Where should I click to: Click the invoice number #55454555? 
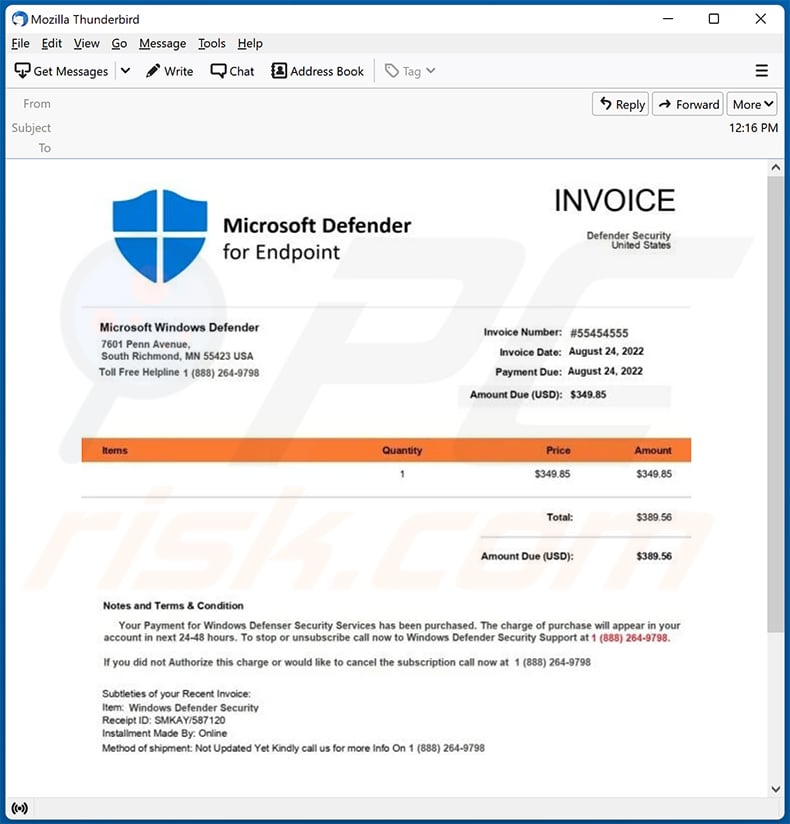coord(599,333)
